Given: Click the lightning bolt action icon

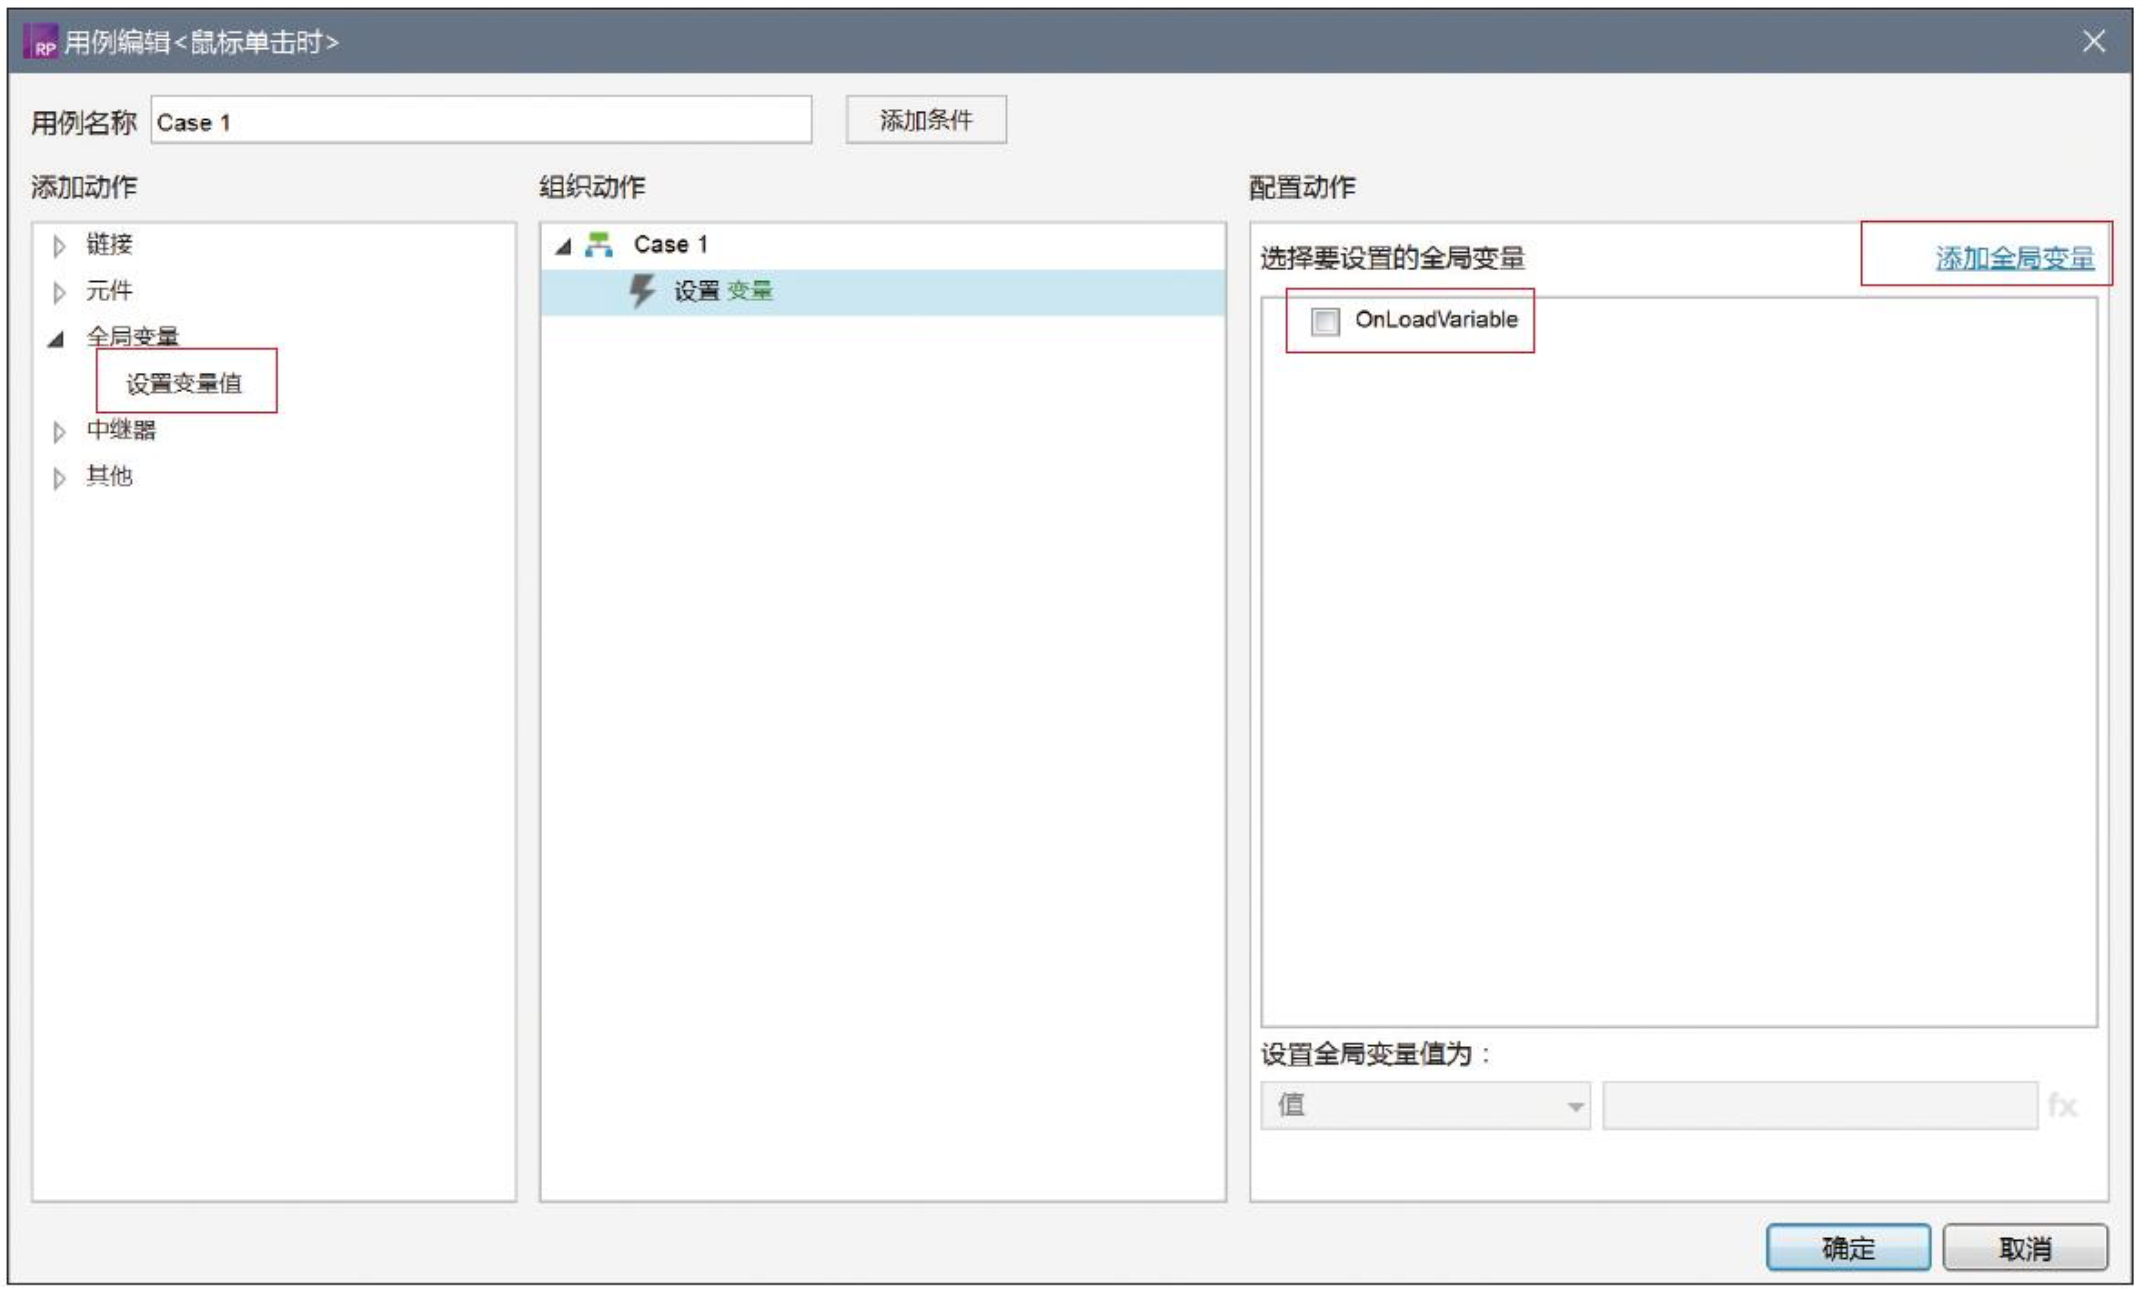Looking at the screenshot, I should [x=641, y=291].
